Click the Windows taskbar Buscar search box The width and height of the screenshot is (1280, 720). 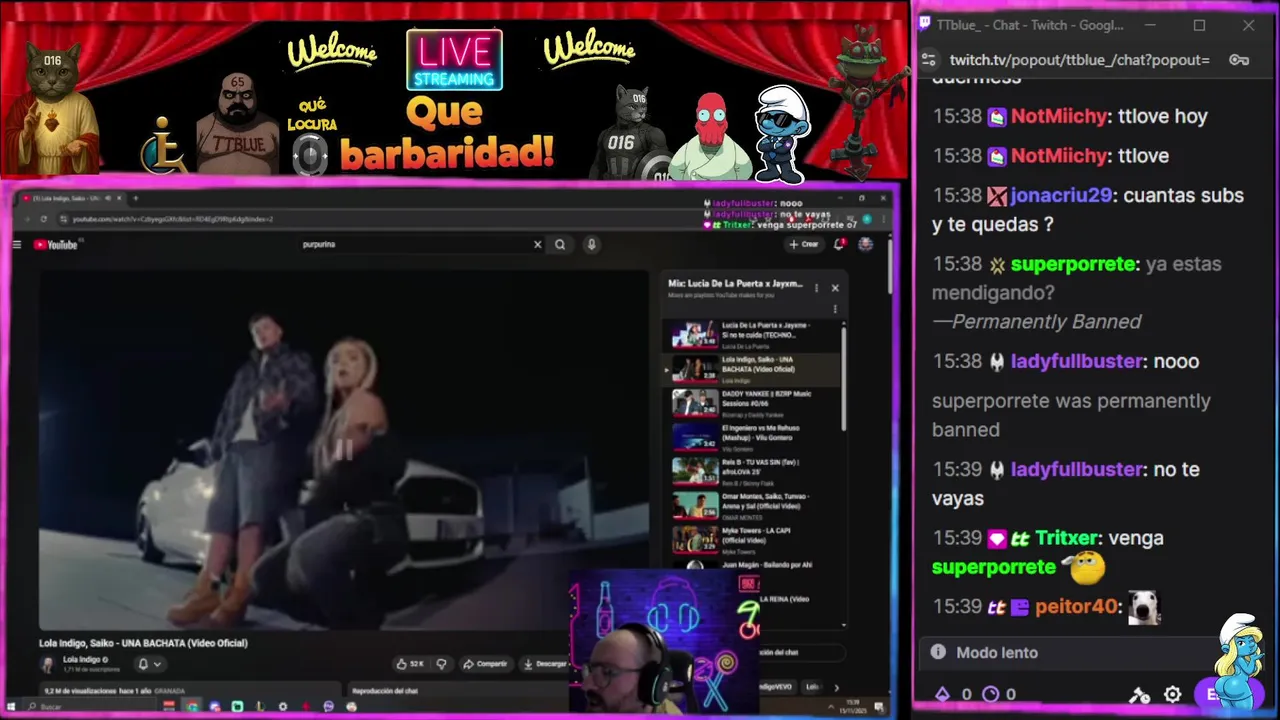(90, 707)
